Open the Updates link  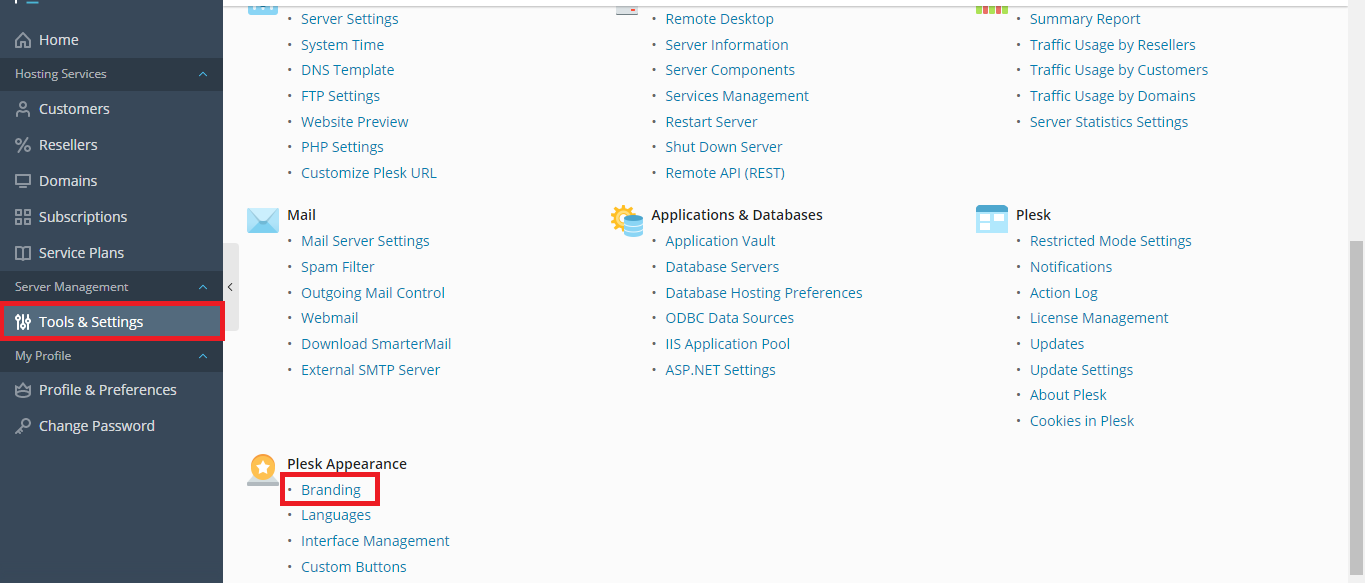point(1057,344)
